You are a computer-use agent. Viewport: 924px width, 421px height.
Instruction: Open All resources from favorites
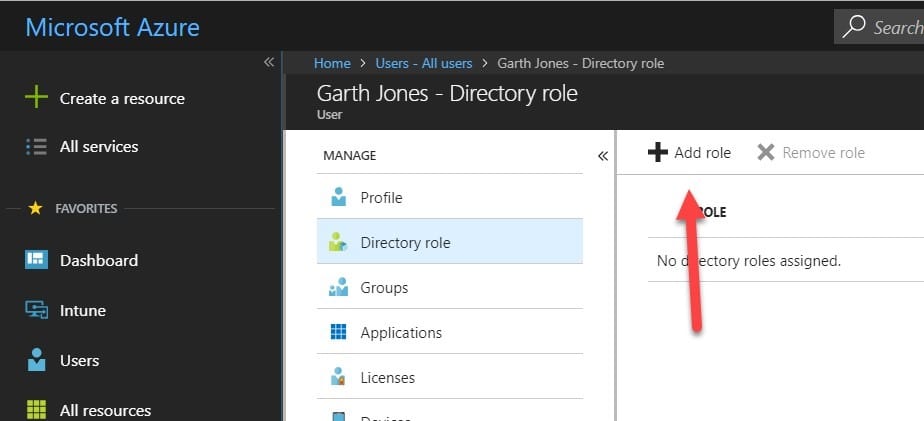pyautogui.click(x=105, y=410)
